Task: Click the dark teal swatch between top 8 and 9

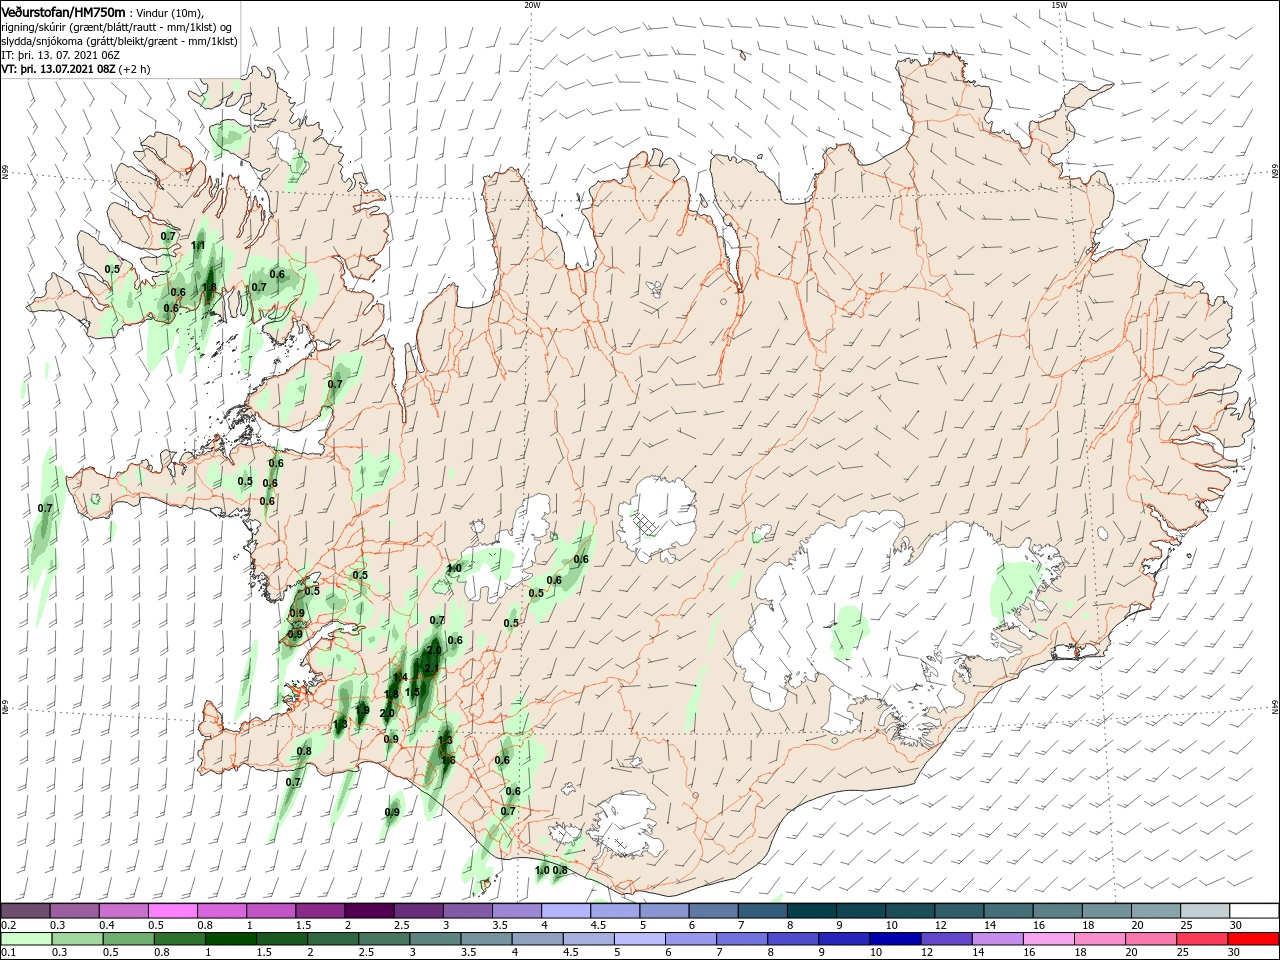Action: coord(811,910)
